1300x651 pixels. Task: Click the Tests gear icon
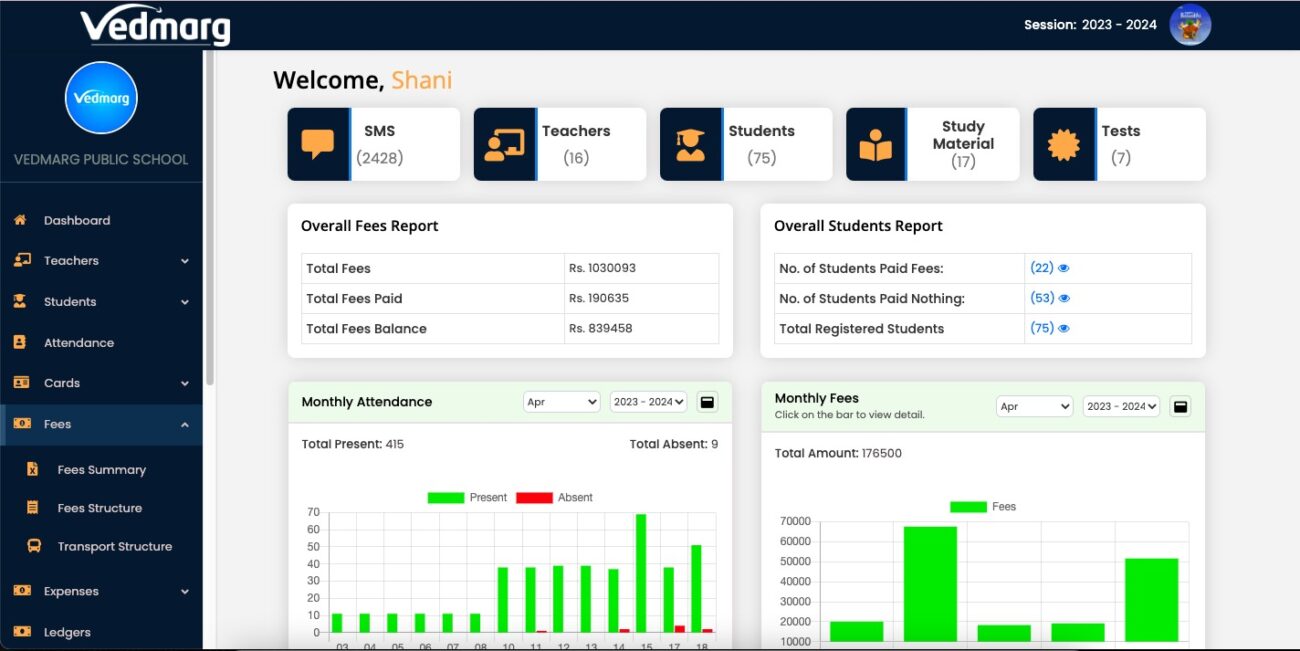(x=1063, y=143)
